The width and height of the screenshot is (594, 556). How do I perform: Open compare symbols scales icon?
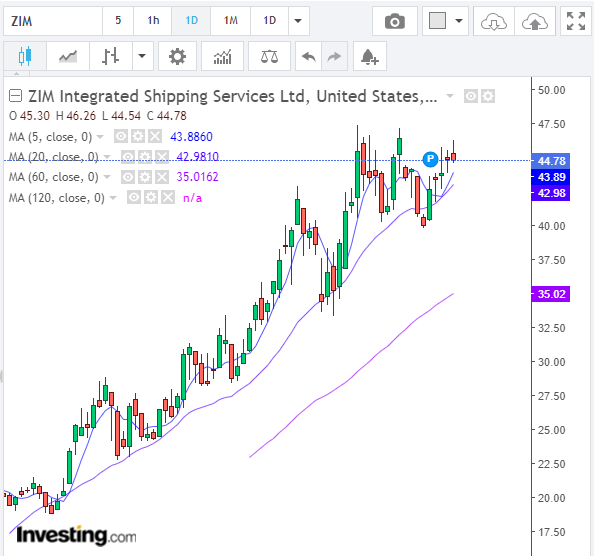click(x=269, y=56)
